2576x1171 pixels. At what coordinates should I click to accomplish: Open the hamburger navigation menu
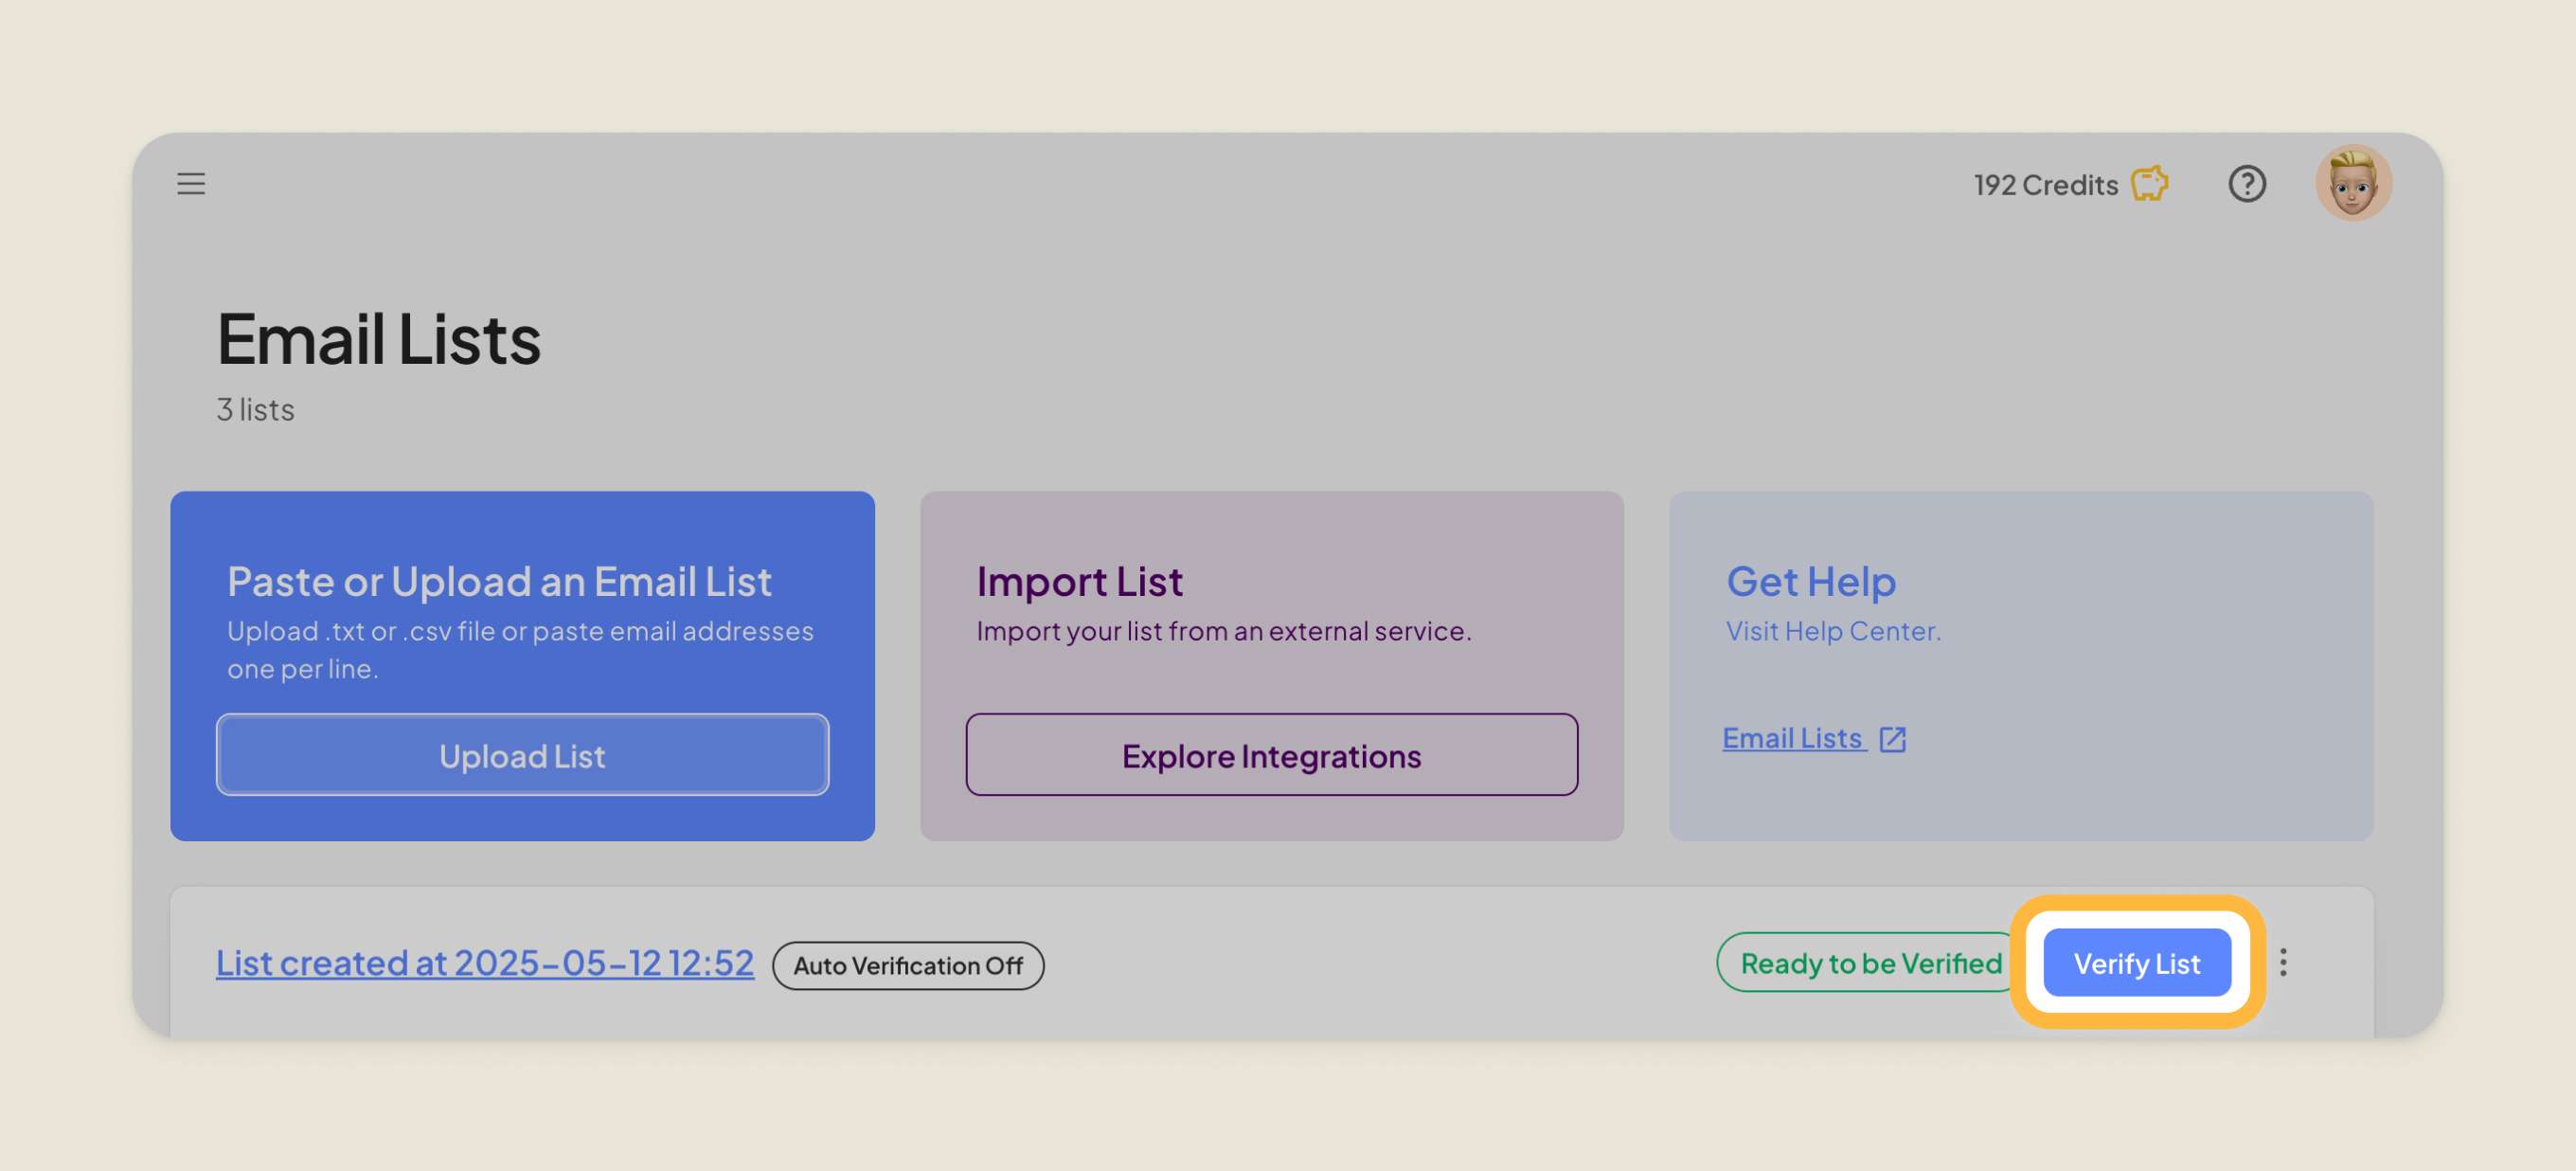tap(191, 184)
